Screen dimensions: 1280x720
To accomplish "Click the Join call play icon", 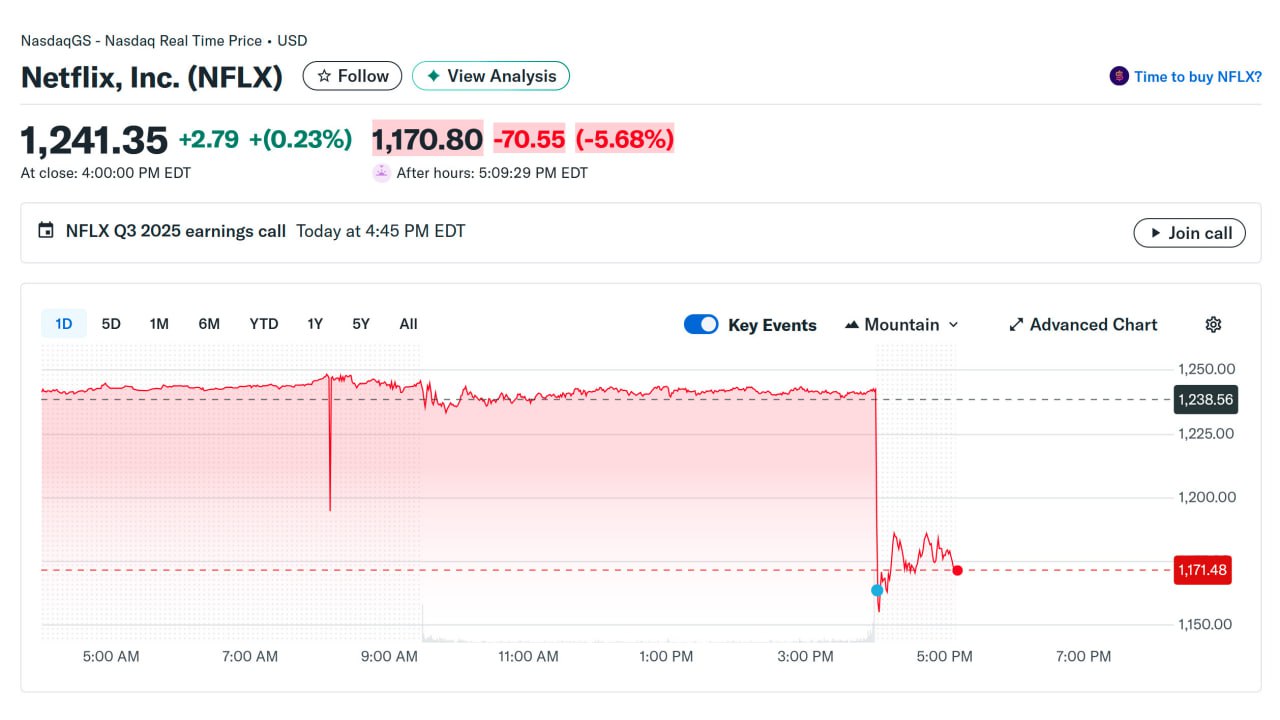I will [1155, 233].
